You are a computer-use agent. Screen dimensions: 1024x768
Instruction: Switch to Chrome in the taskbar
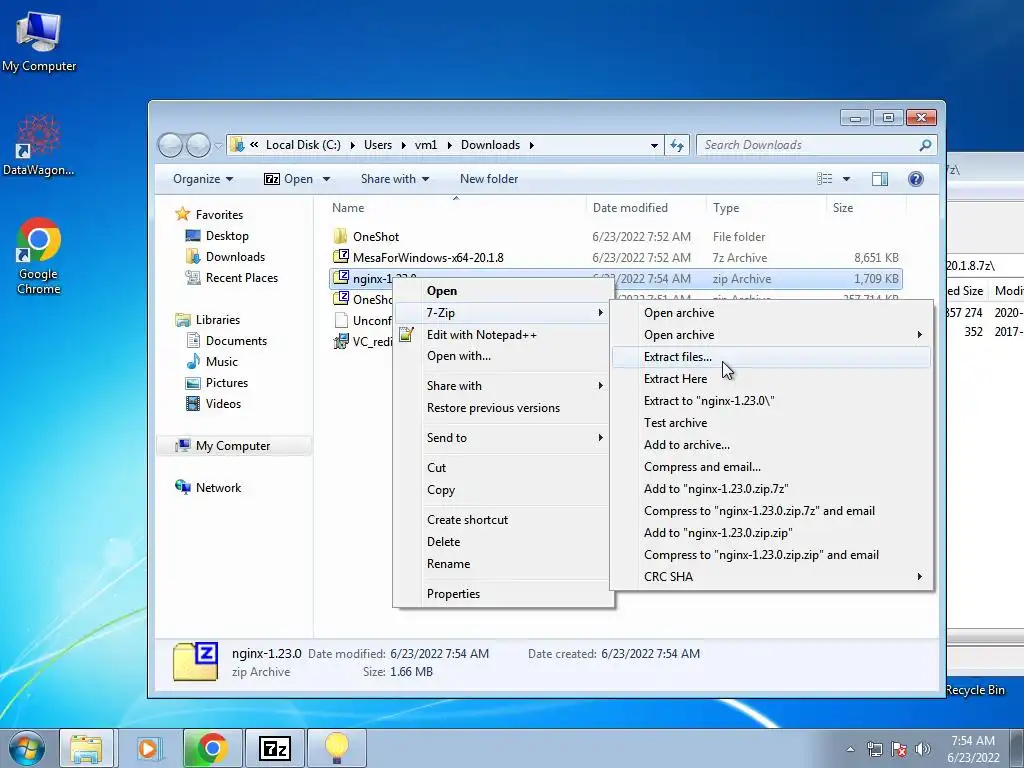pyautogui.click(x=212, y=748)
